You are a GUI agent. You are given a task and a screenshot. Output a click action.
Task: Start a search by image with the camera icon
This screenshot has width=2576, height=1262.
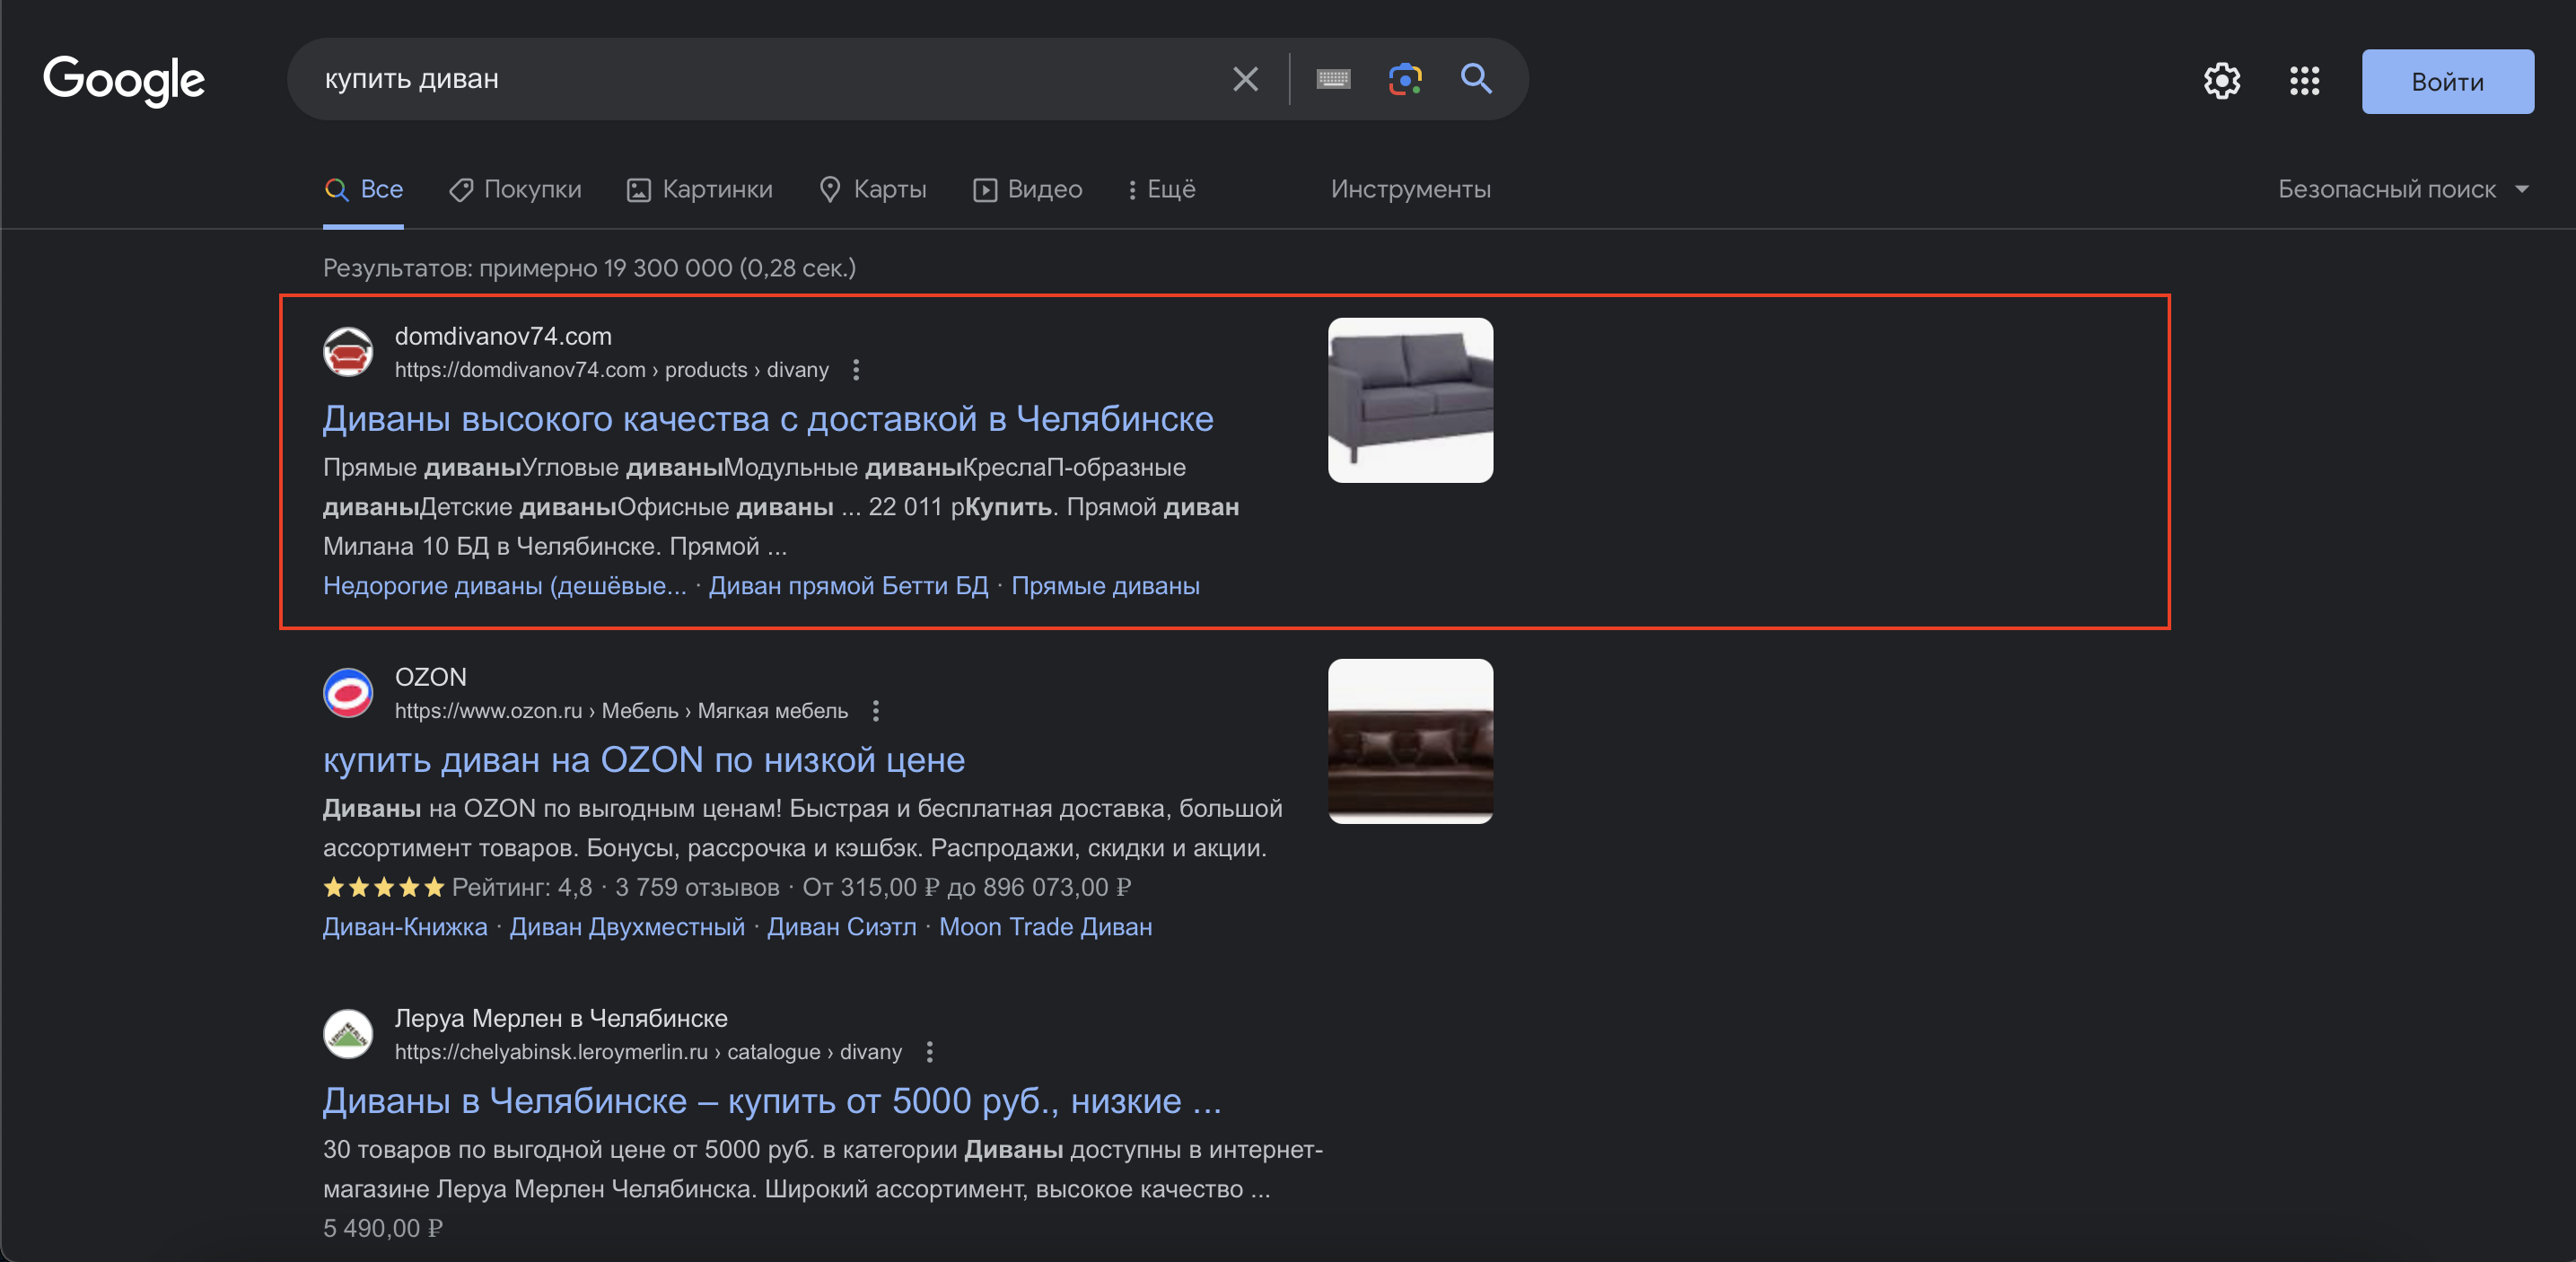(x=1405, y=79)
